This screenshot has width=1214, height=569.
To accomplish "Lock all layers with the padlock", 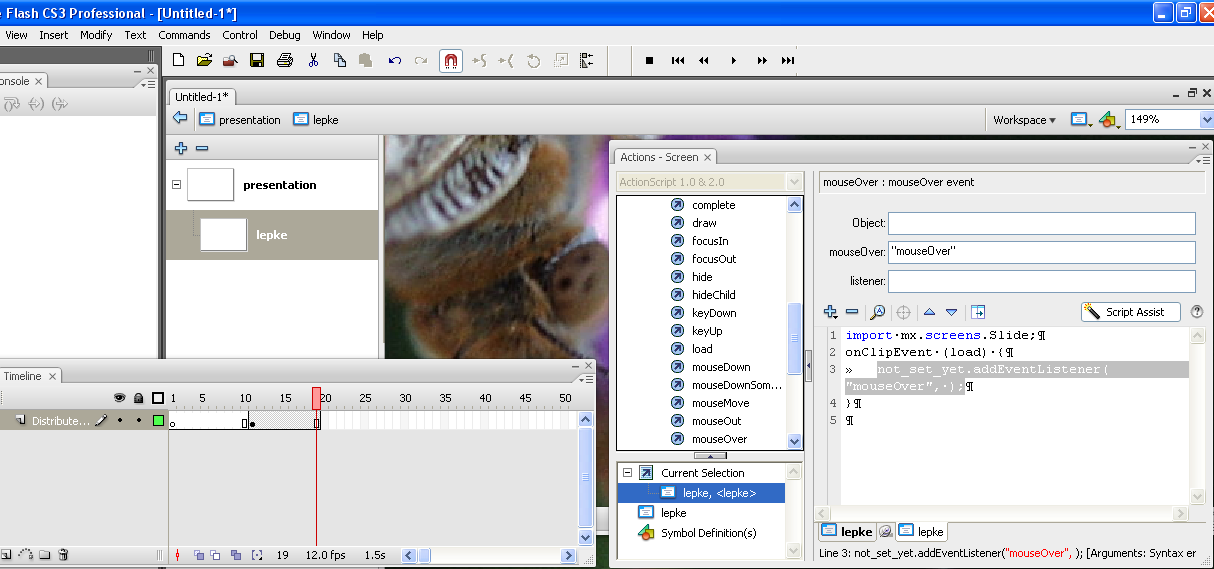I will pyautogui.click(x=139, y=398).
